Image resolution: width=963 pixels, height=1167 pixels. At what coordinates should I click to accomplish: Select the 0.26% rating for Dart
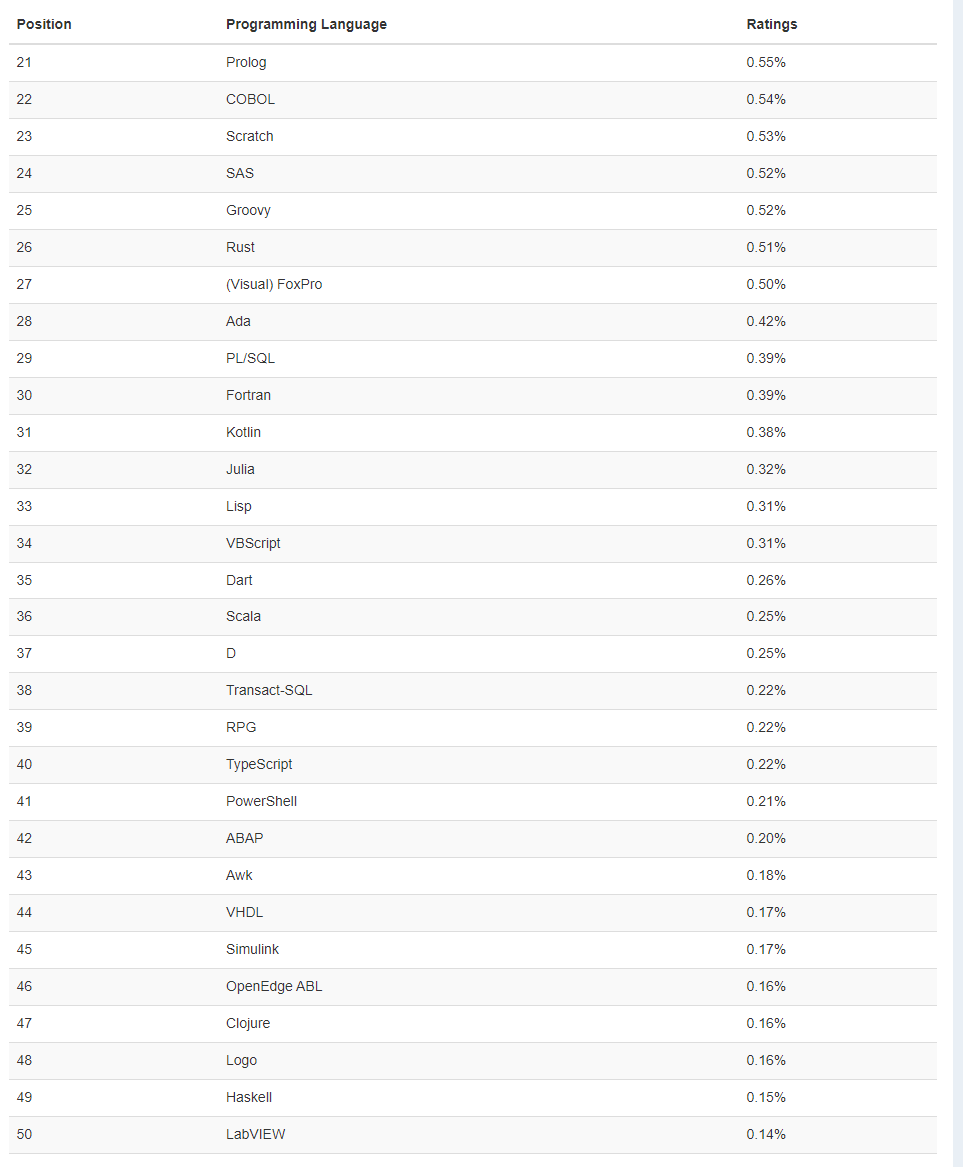click(x=766, y=580)
